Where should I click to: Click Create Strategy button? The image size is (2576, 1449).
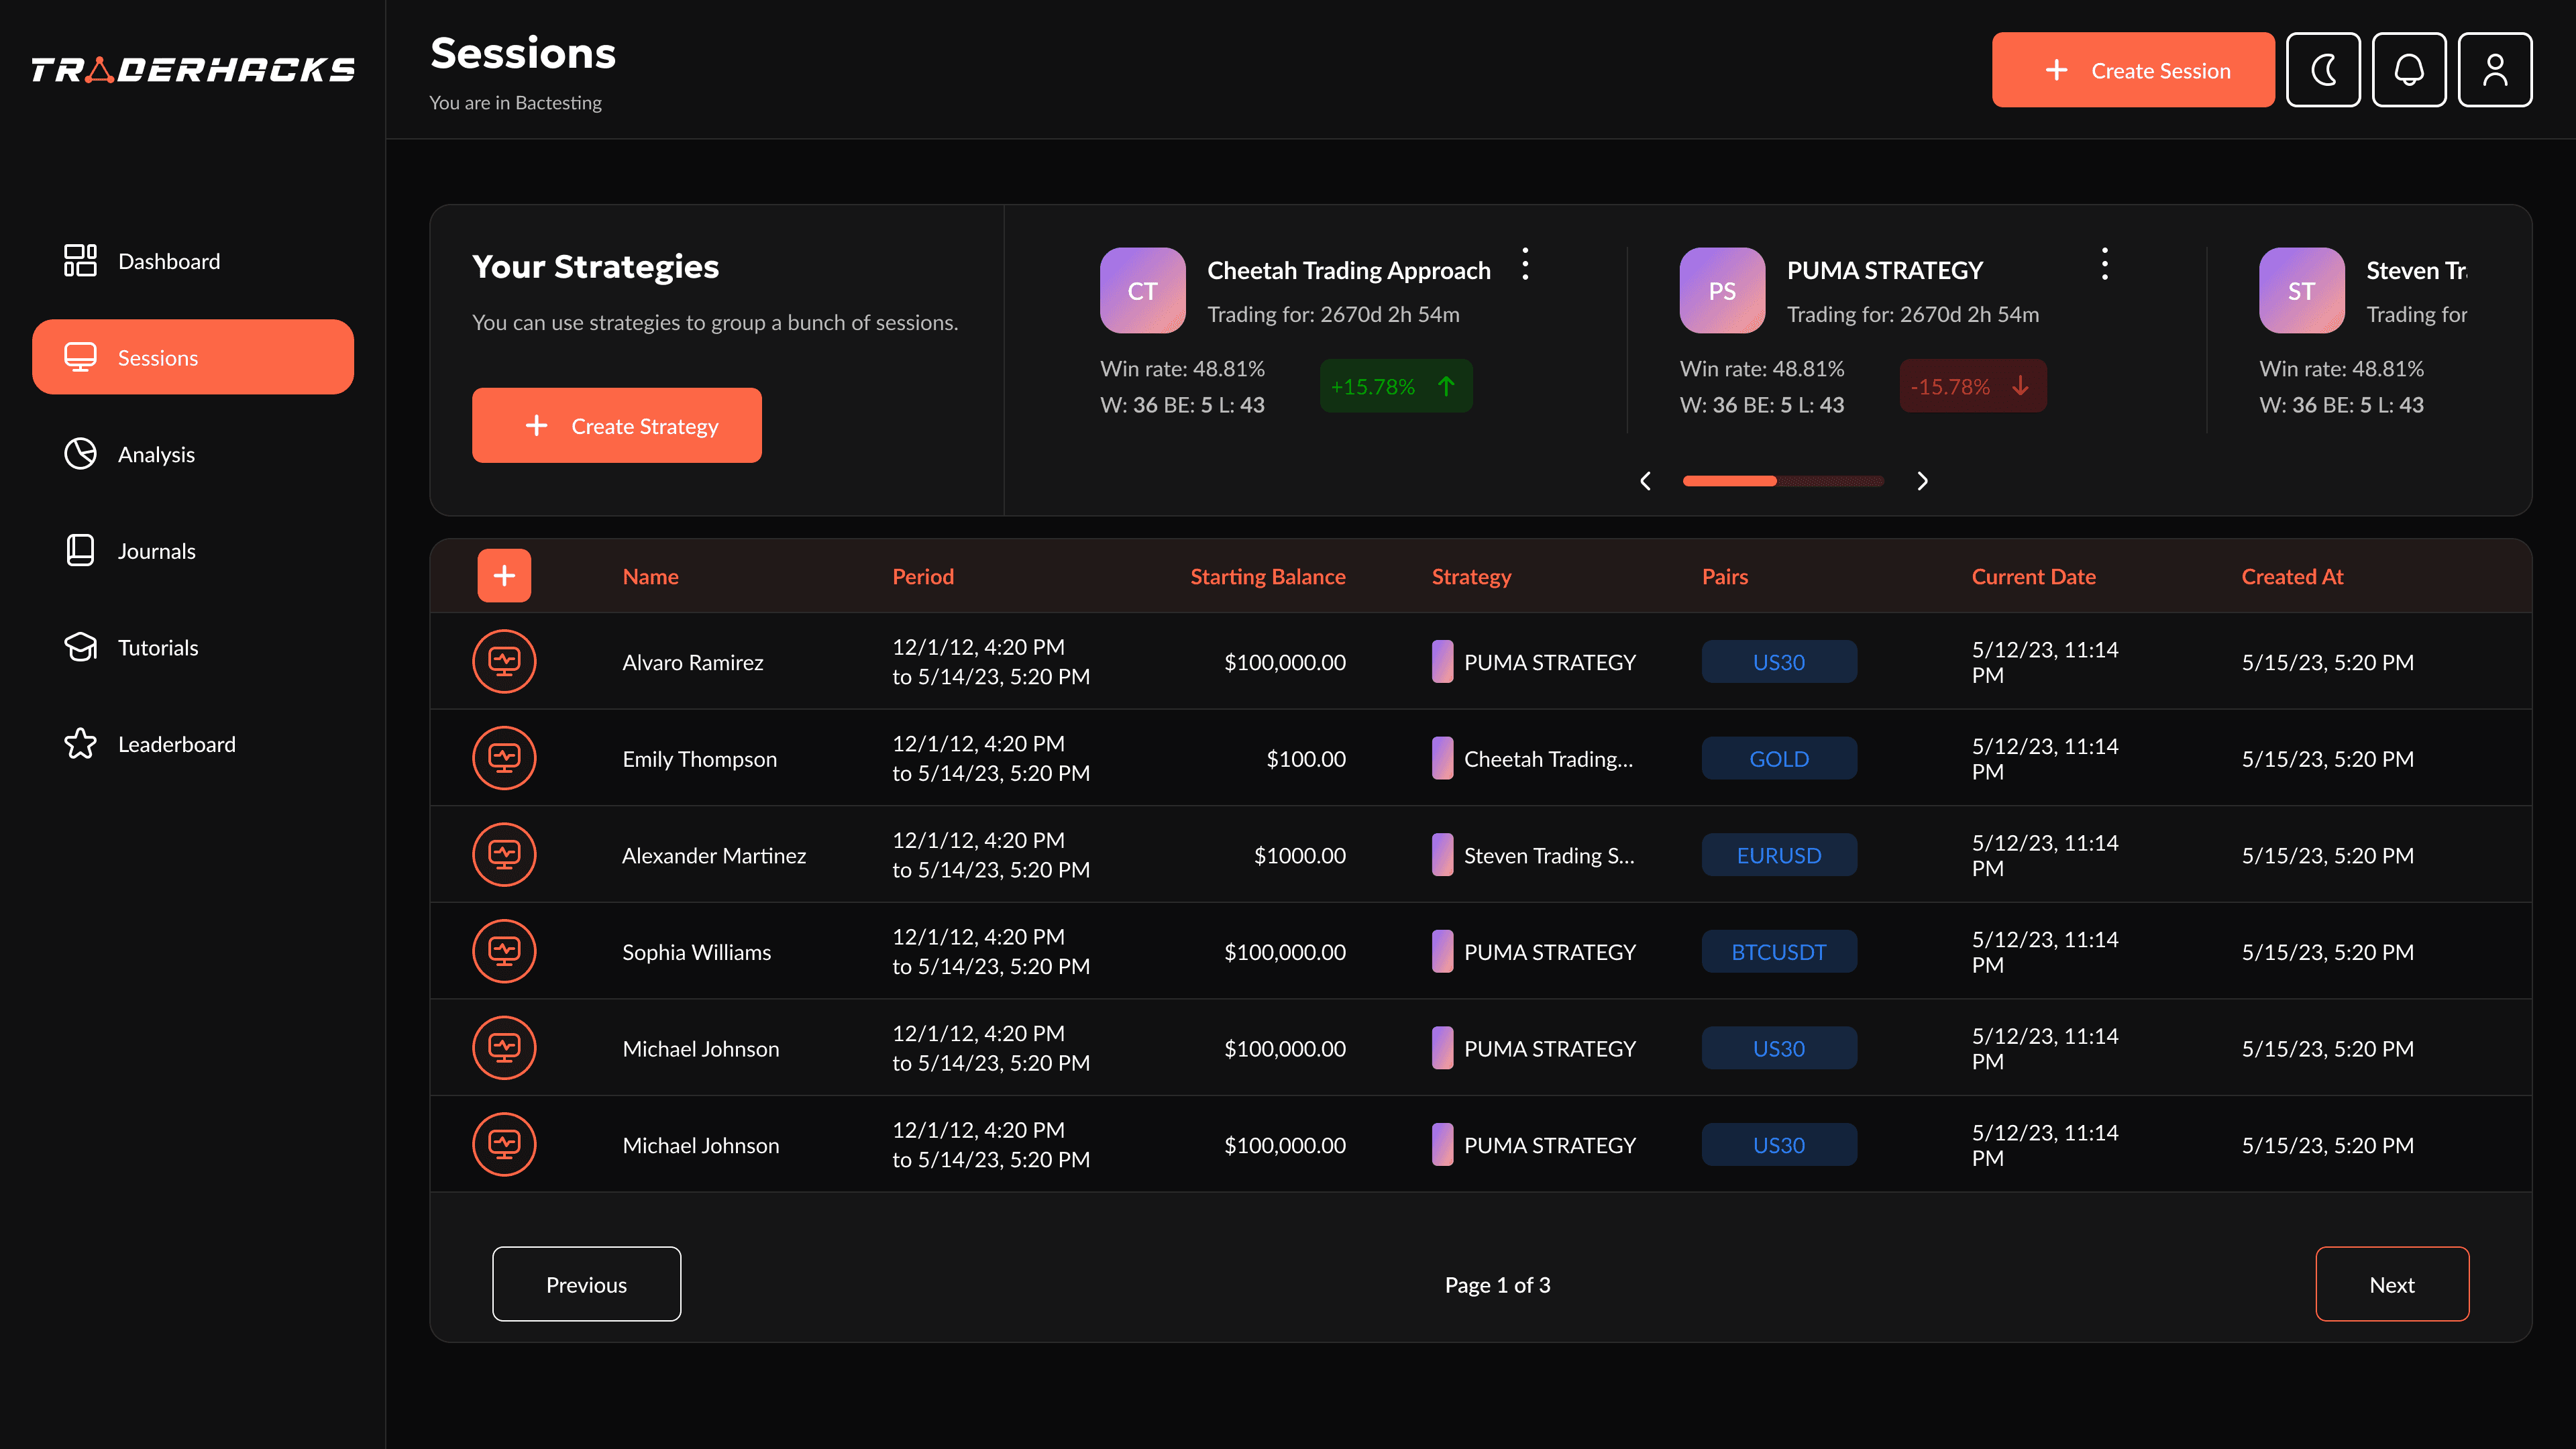coord(617,426)
